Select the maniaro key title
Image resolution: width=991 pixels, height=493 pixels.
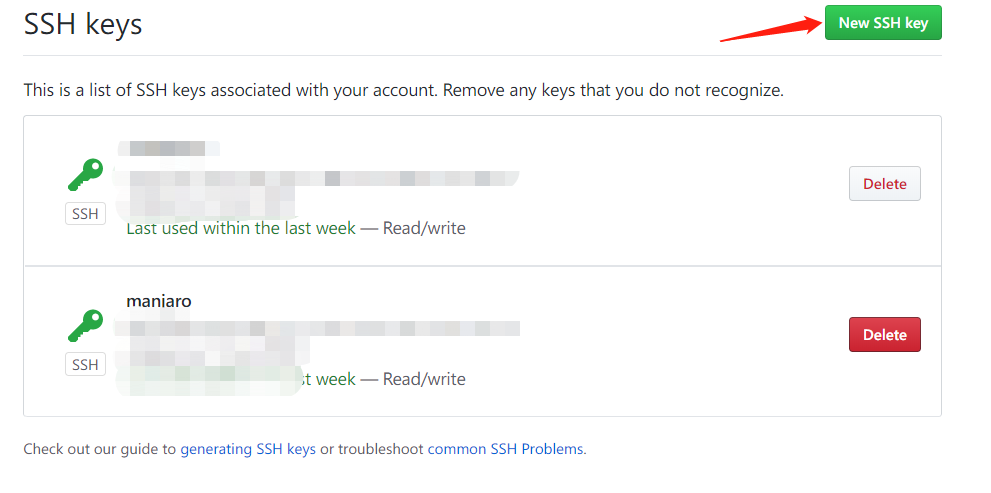[159, 301]
